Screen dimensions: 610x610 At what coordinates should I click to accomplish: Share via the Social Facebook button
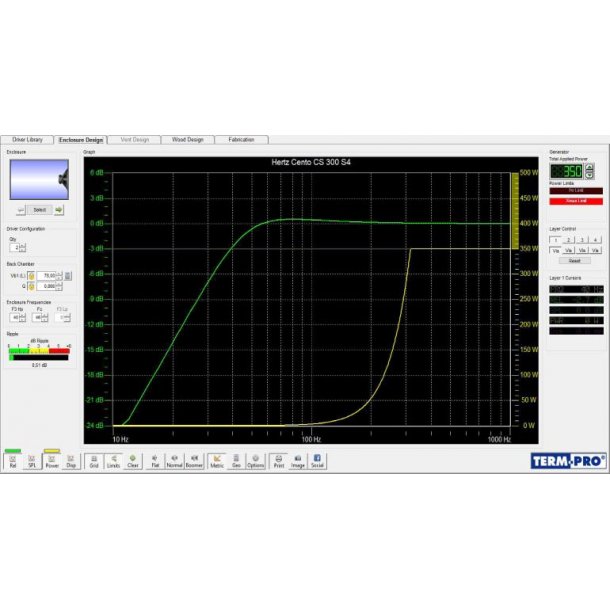tap(317, 461)
